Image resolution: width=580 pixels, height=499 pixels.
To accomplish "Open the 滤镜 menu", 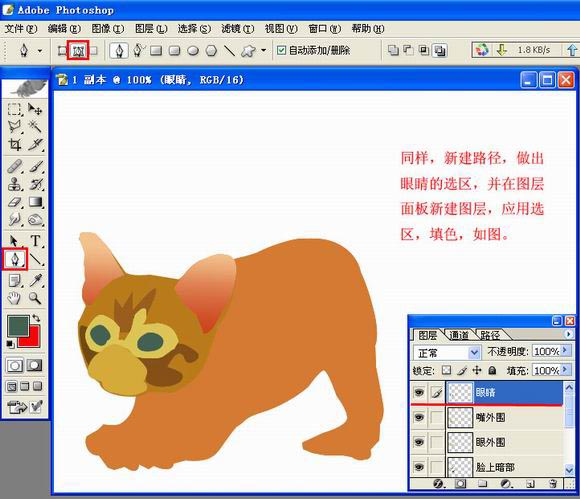I will (x=237, y=28).
